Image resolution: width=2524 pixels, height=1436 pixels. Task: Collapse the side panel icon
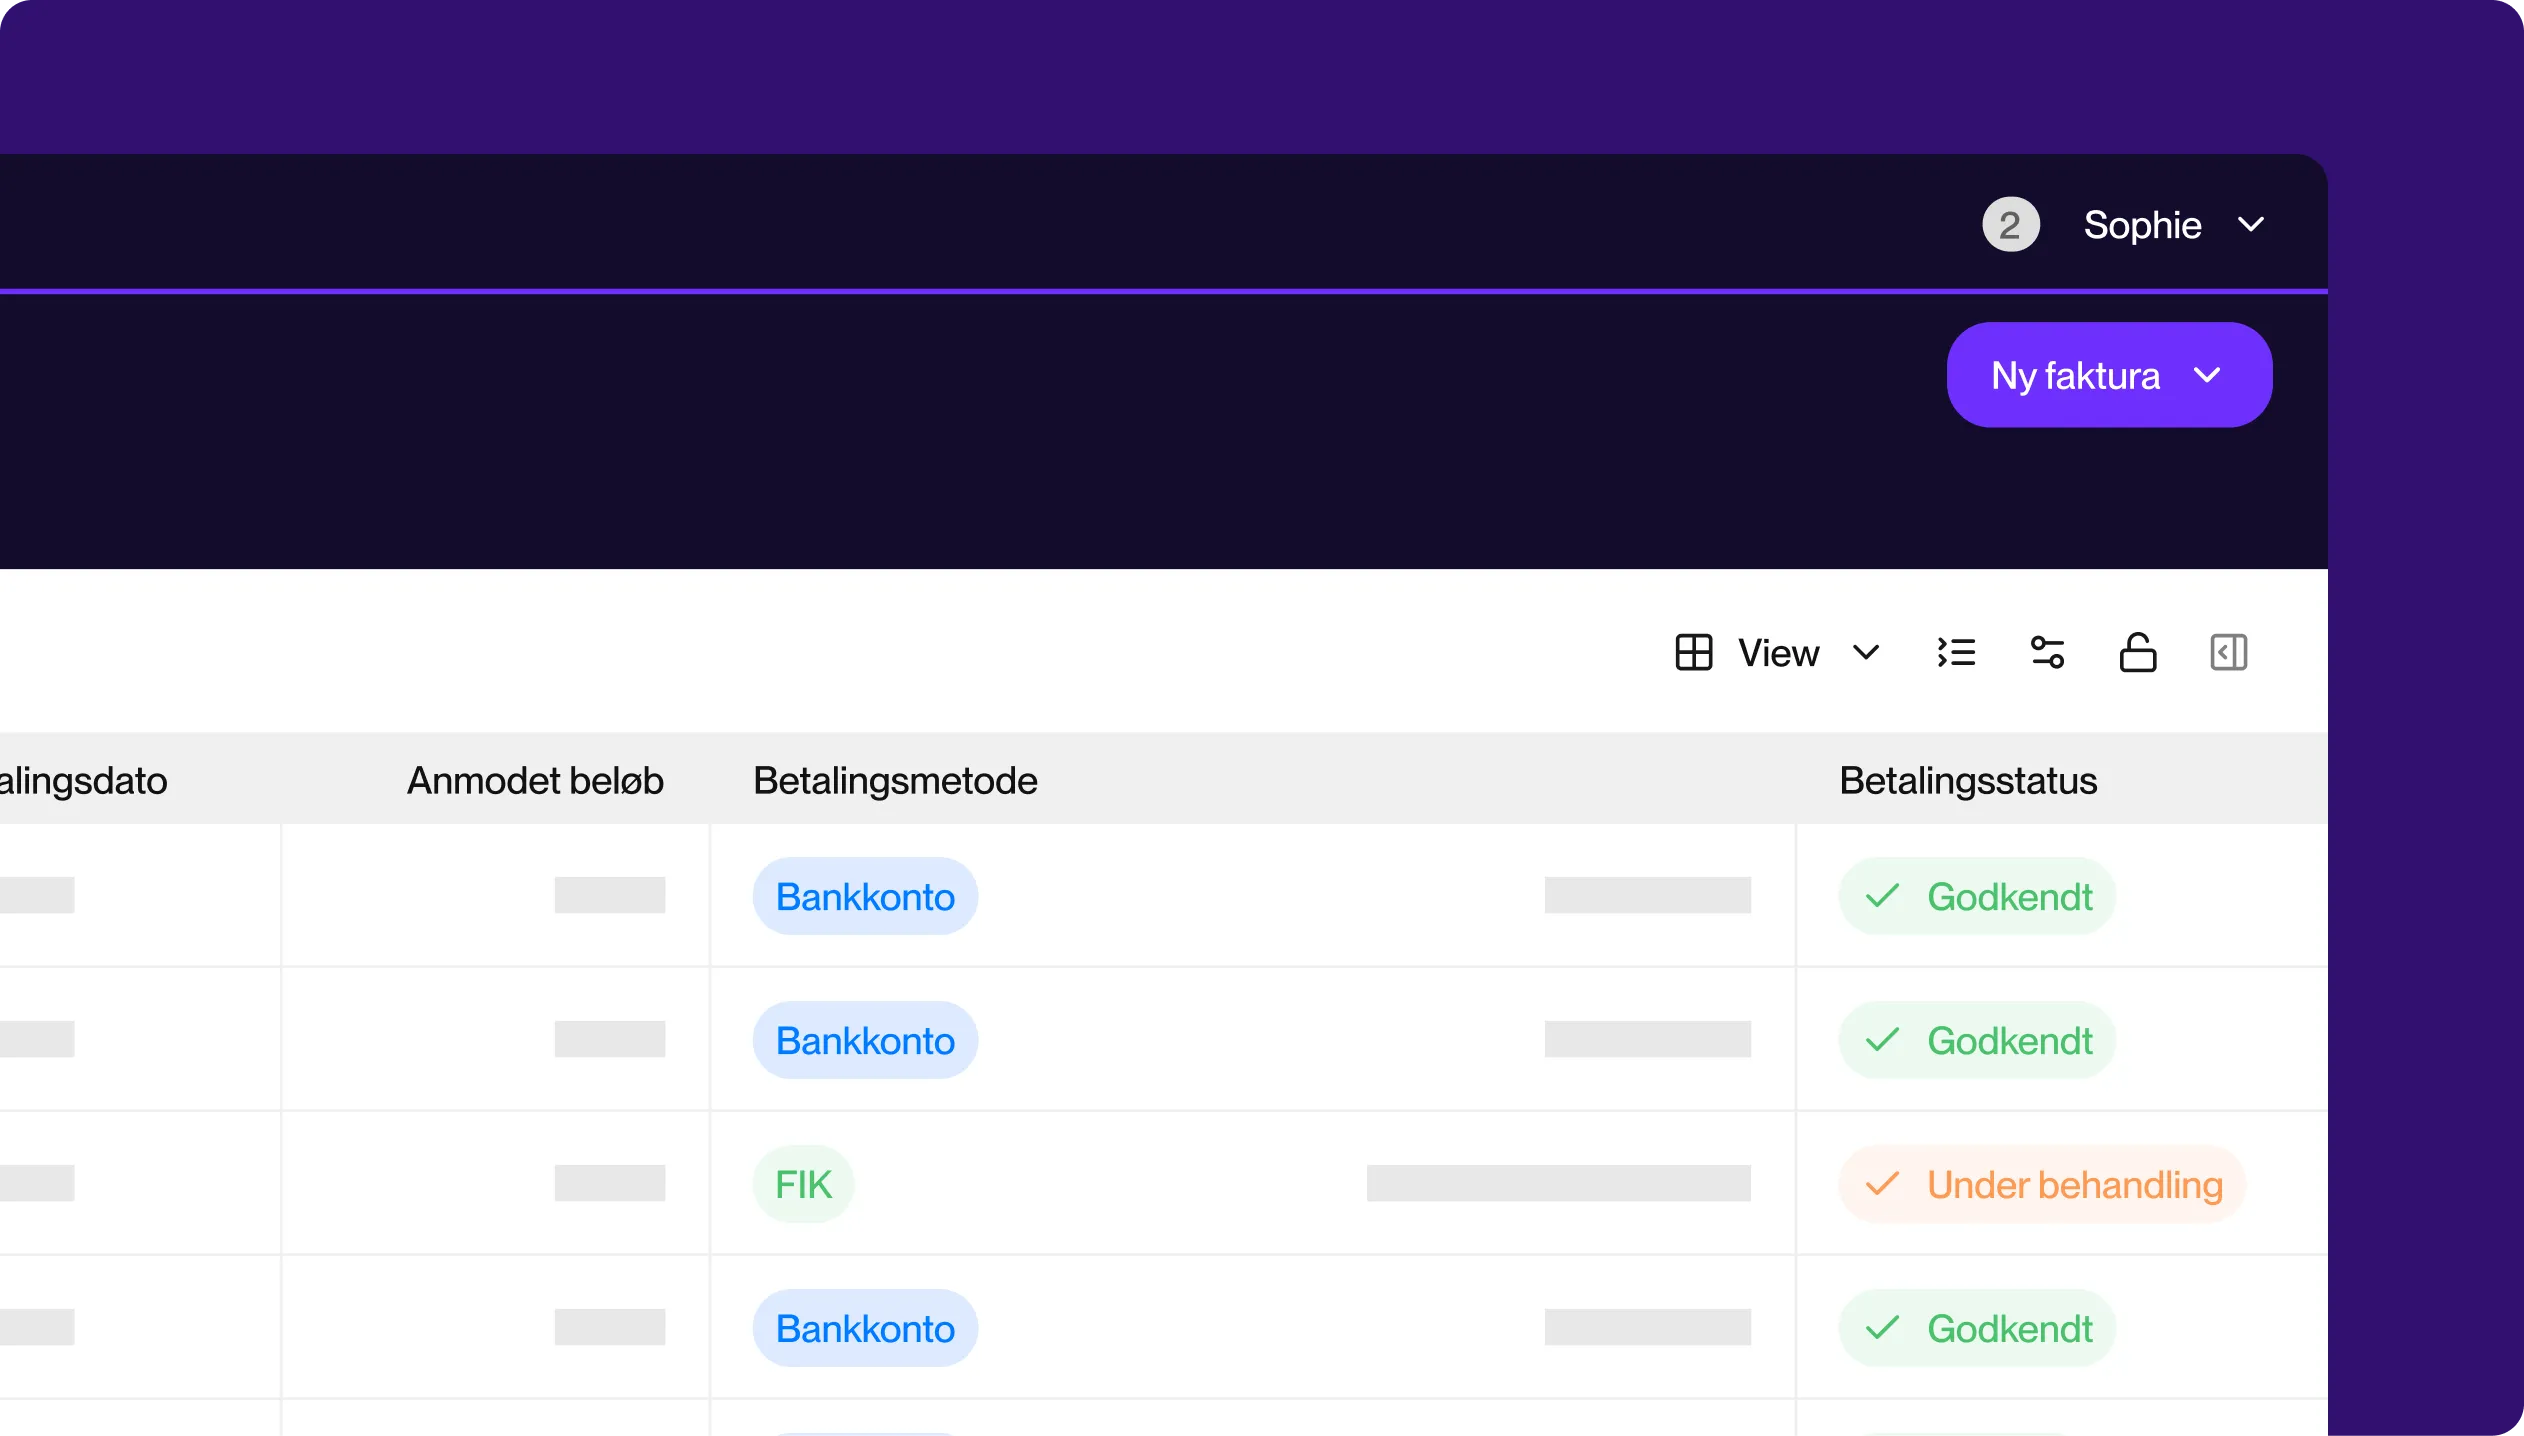pyautogui.click(x=2228, y=653)
